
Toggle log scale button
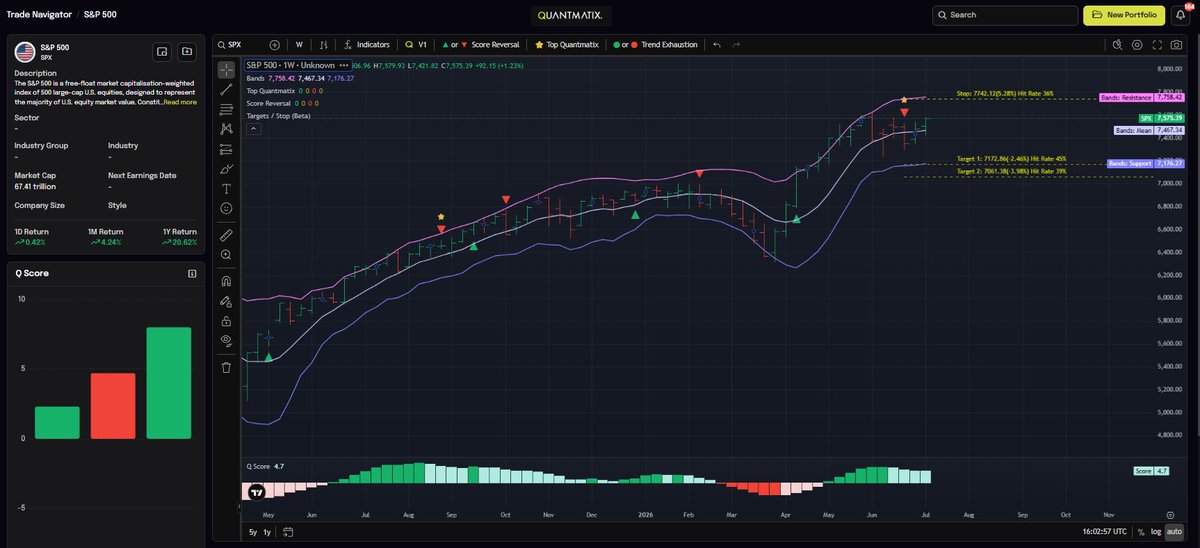1155,533
